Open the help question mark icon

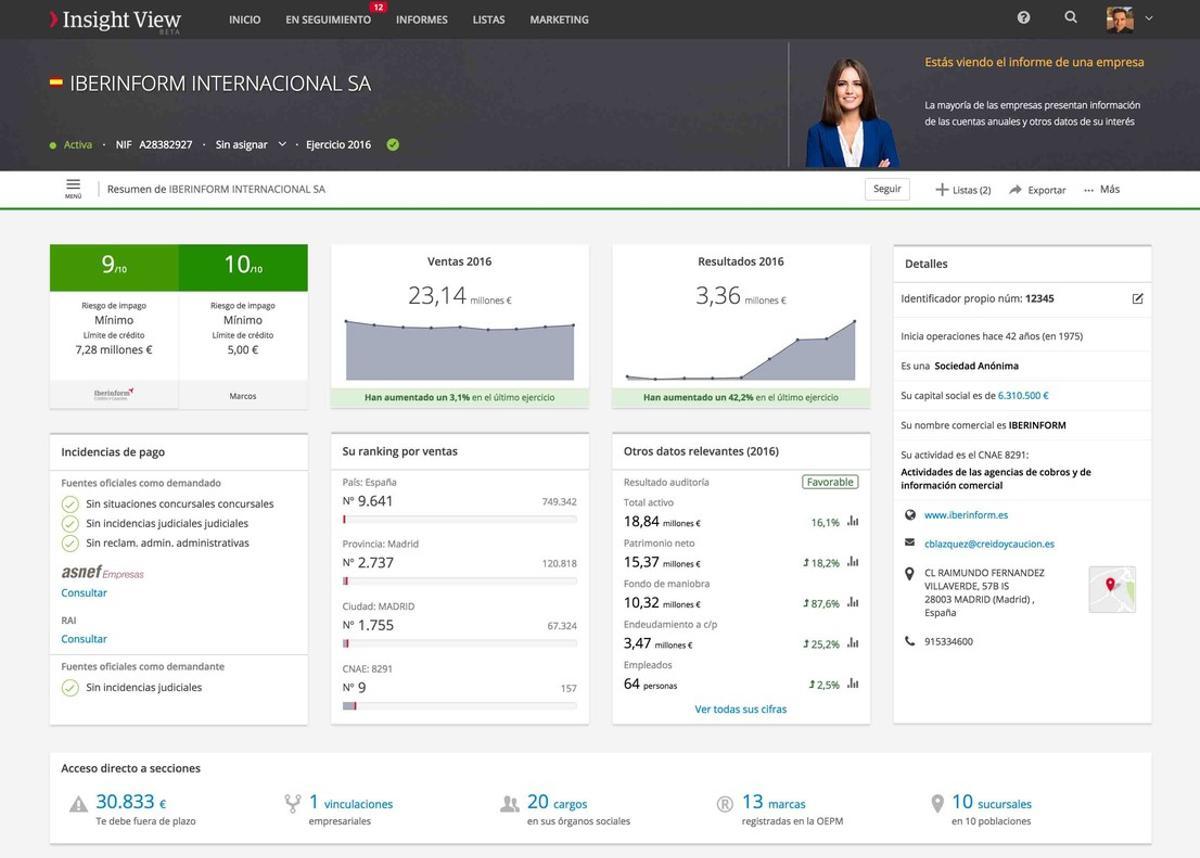click(x=1023, y=17)
